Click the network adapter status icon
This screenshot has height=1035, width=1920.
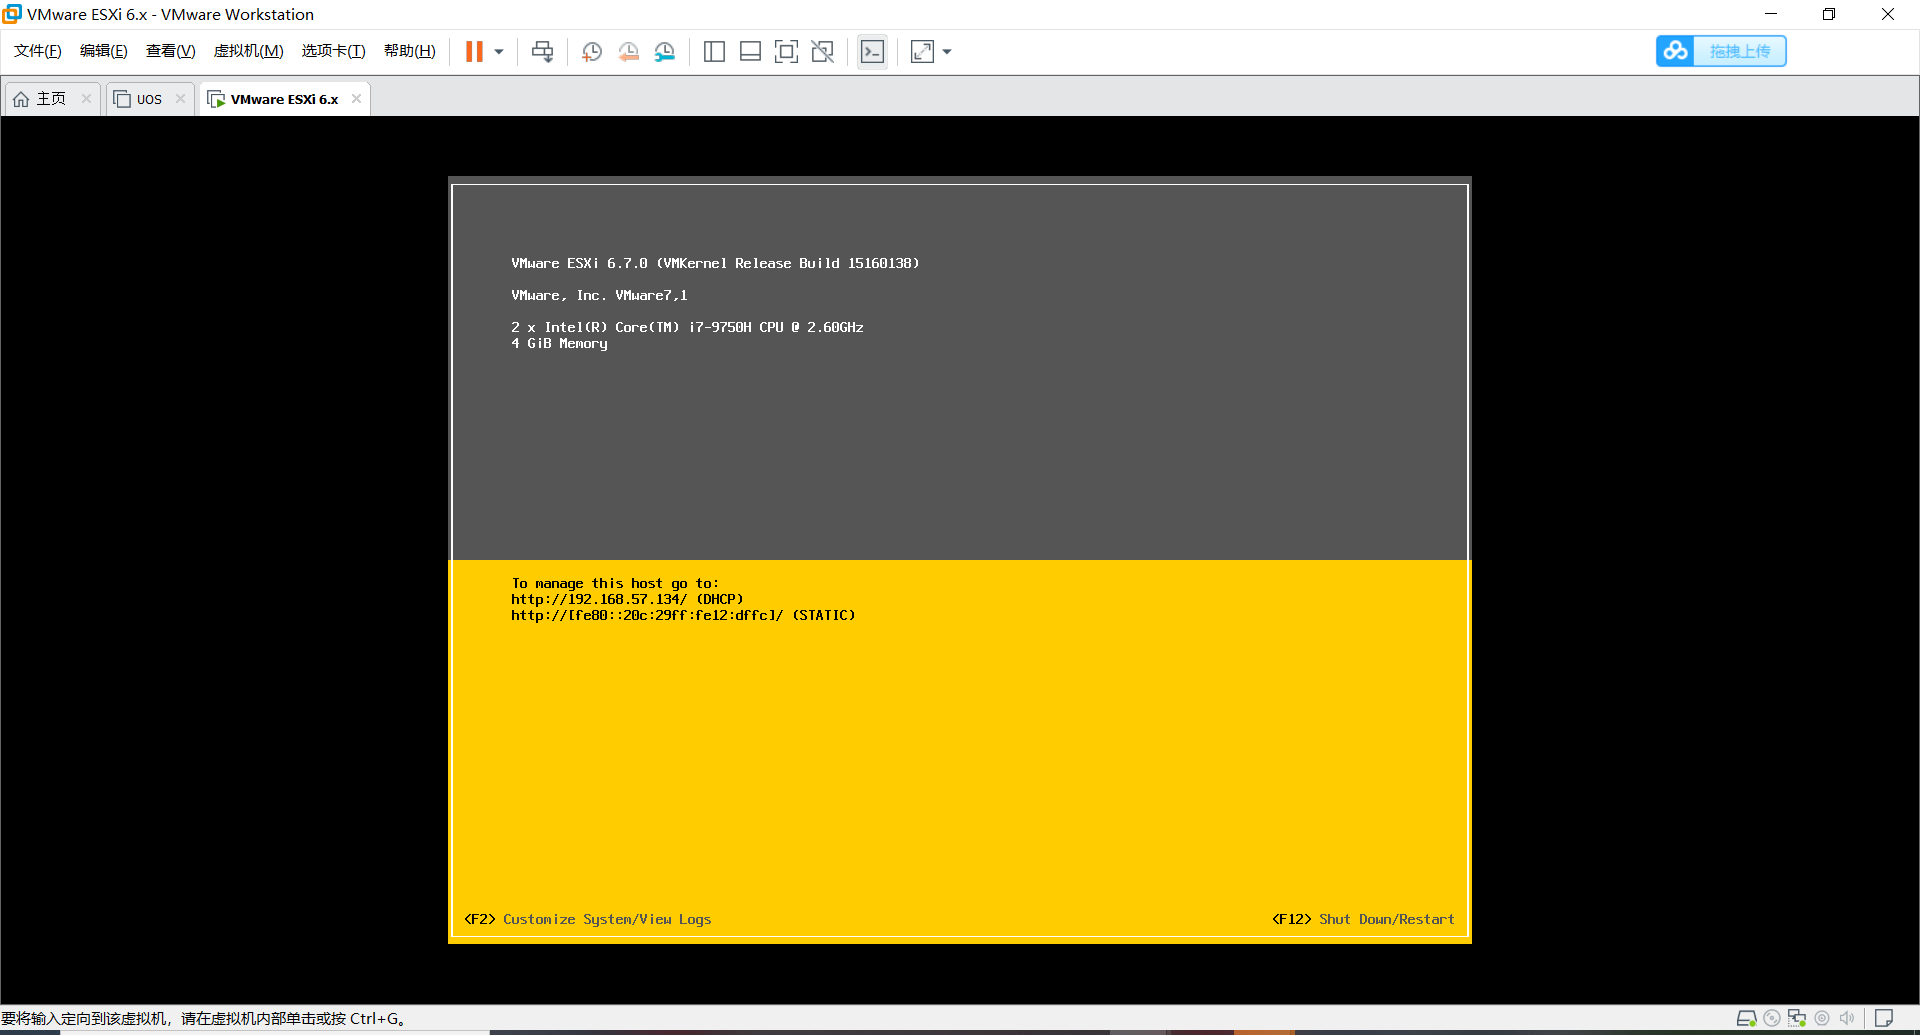click(x=1797, y=1018)
